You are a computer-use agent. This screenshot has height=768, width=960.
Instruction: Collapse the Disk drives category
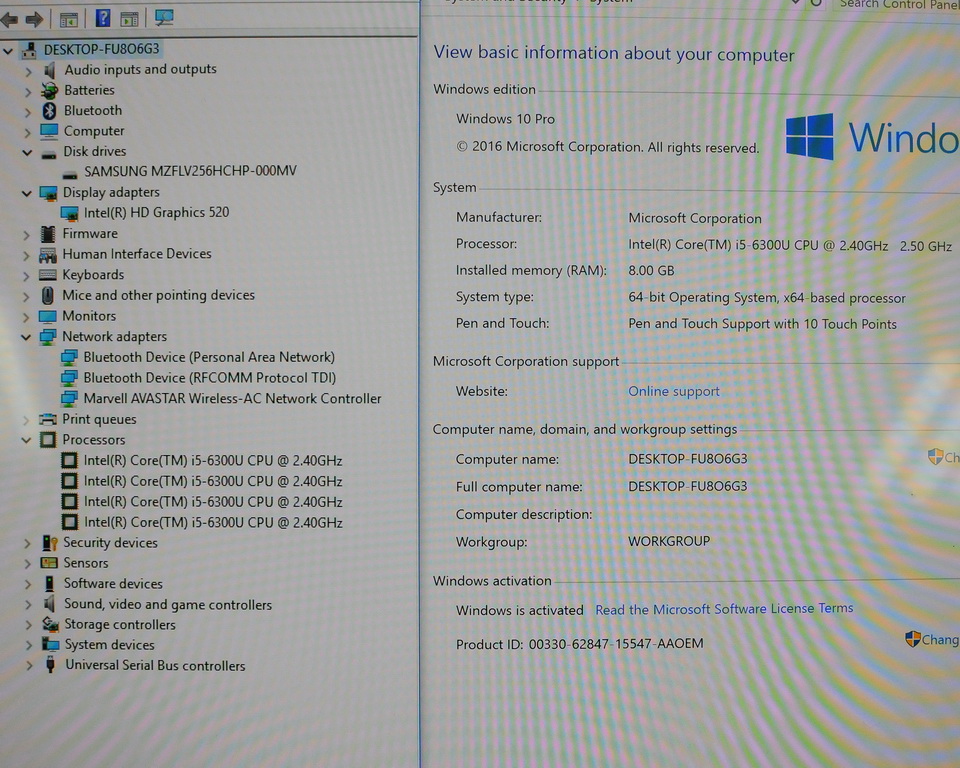[27, 152]
